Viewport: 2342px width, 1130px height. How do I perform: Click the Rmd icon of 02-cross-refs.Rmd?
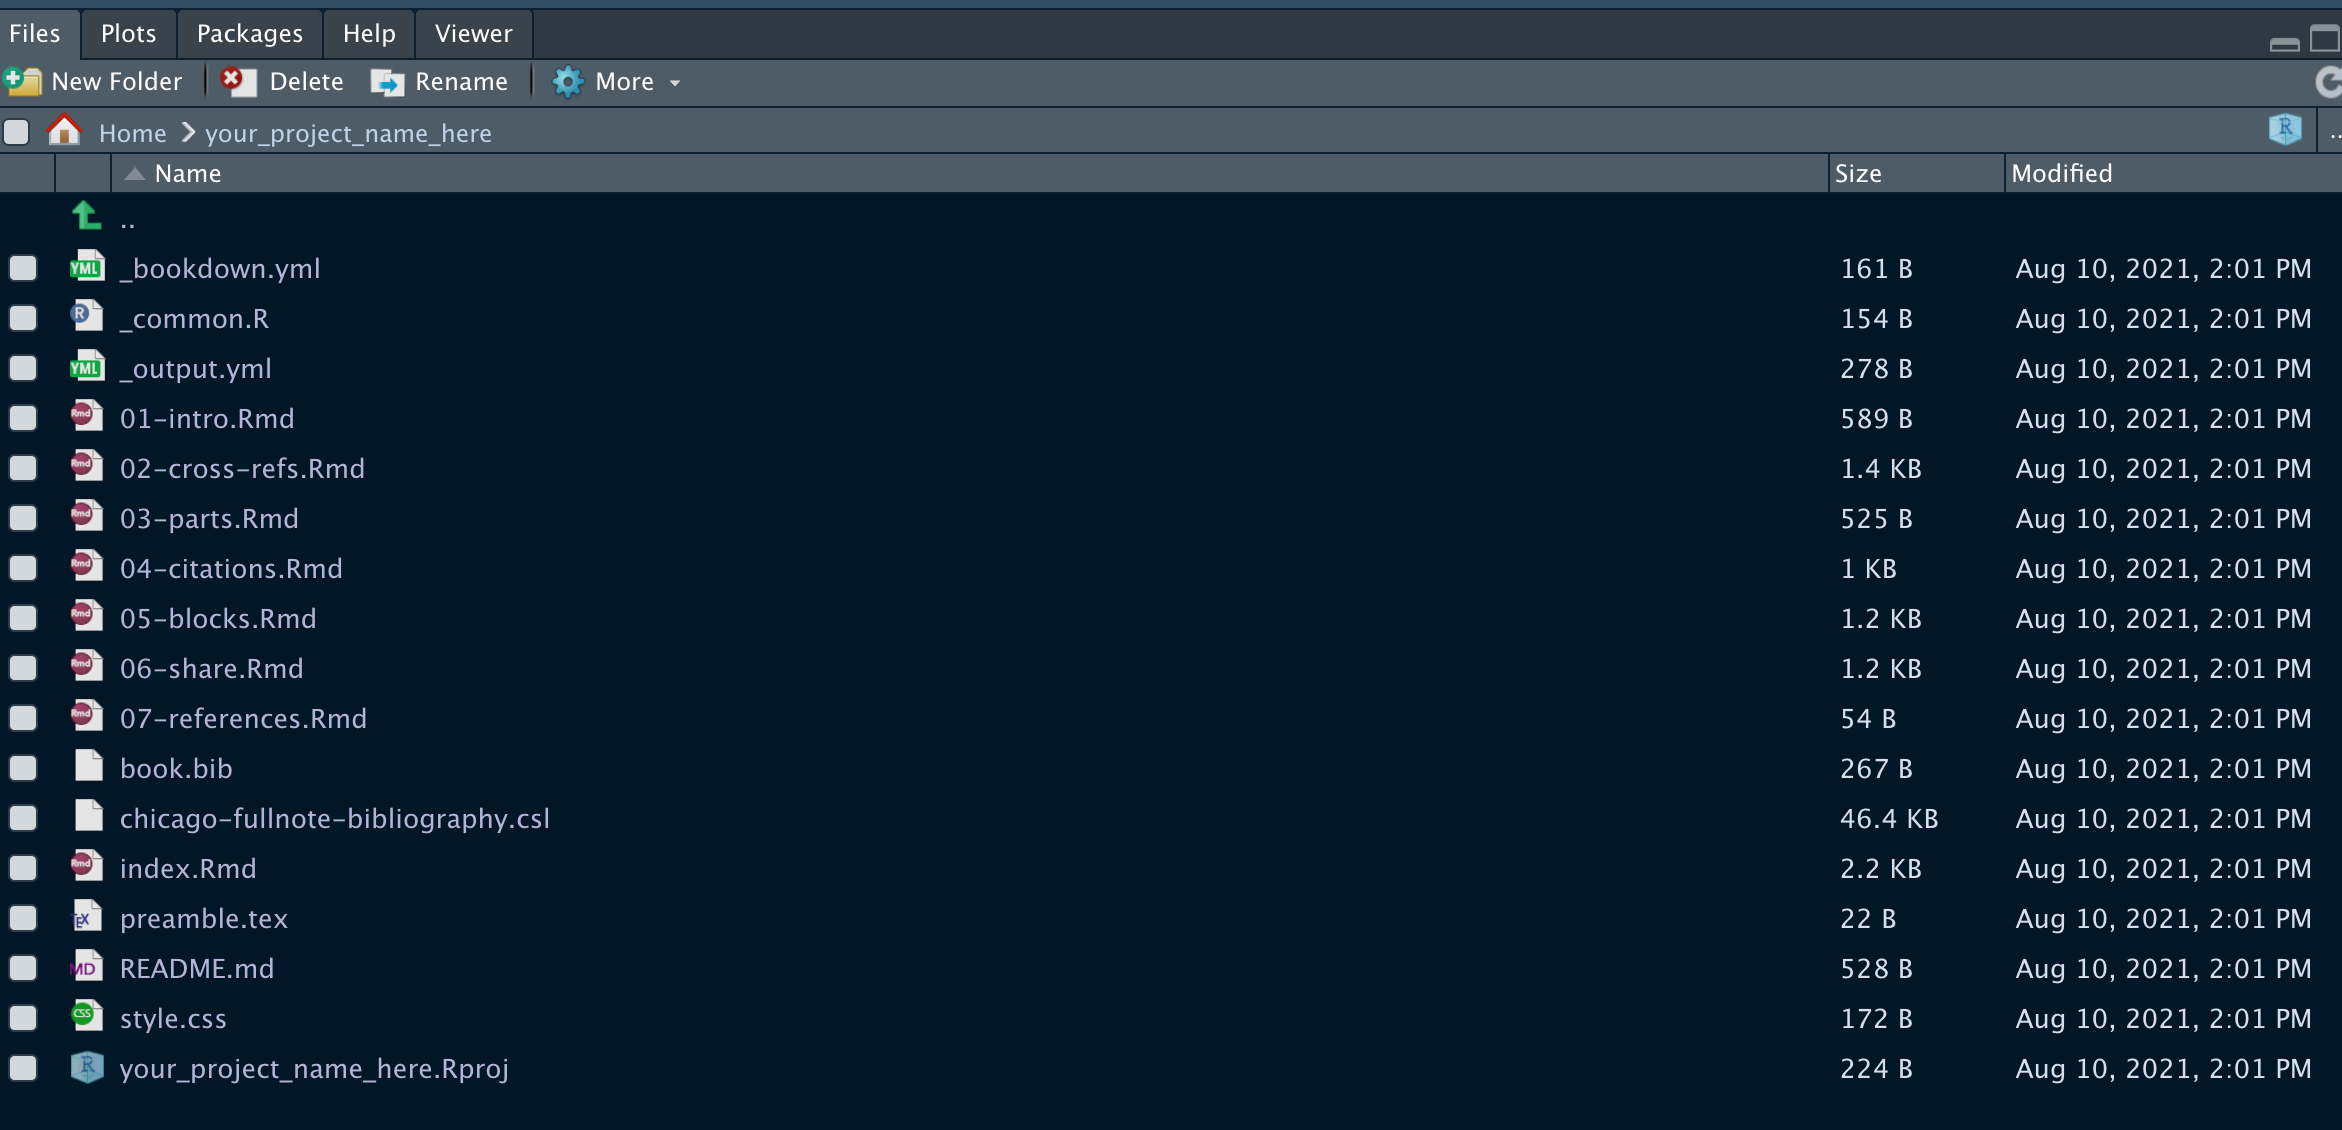pos(87,466)
